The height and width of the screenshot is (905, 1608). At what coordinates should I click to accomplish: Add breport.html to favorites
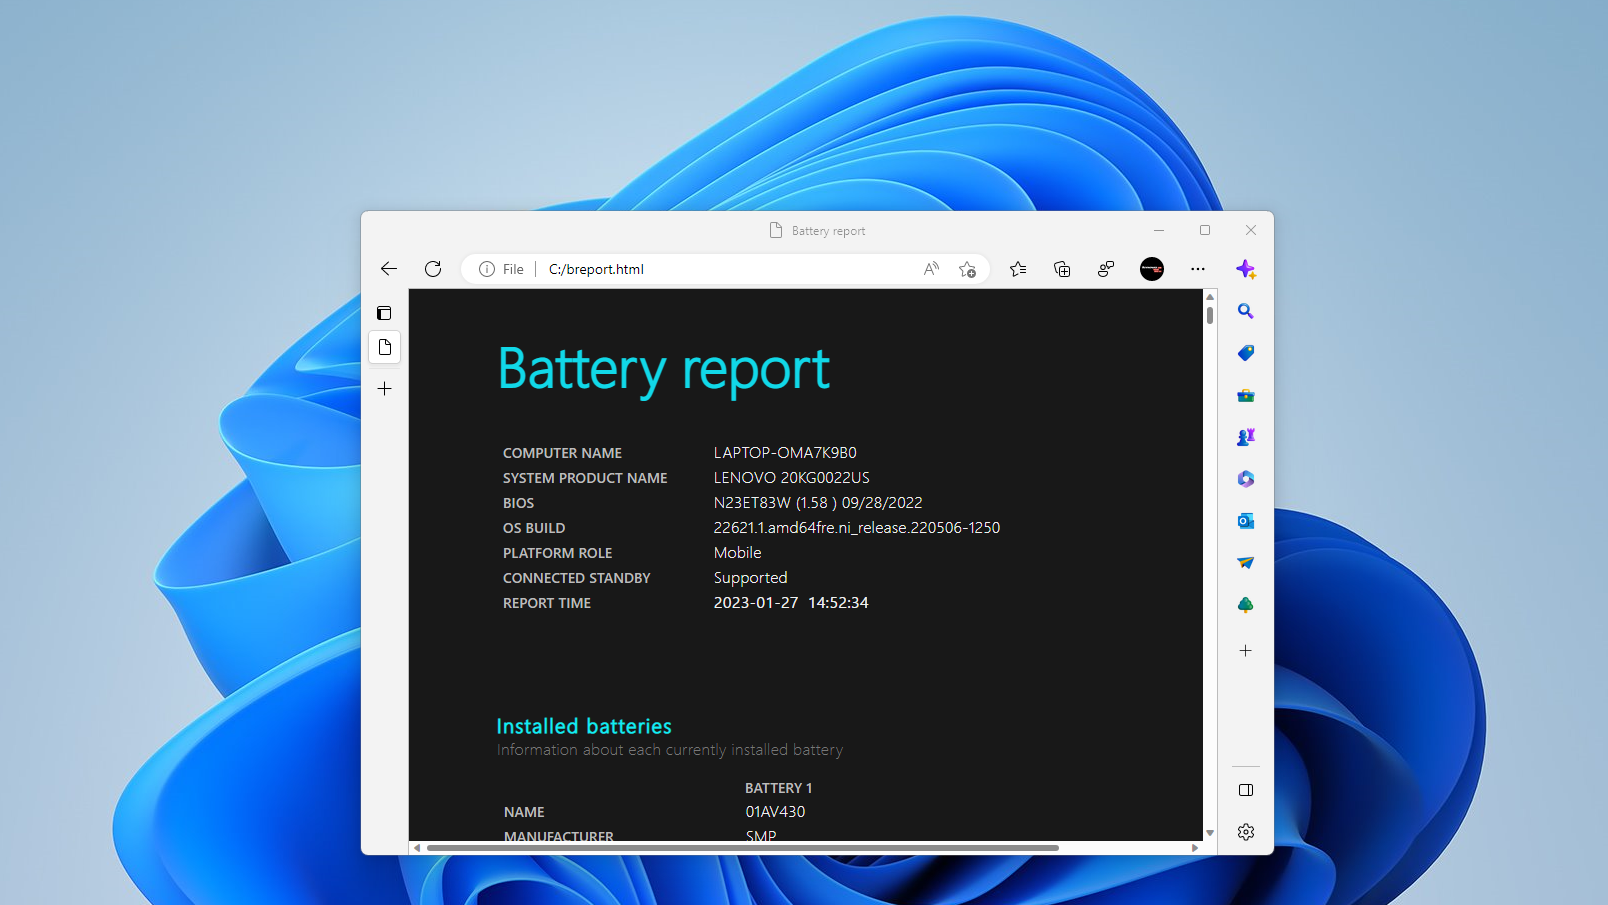[x=967, y=268]
